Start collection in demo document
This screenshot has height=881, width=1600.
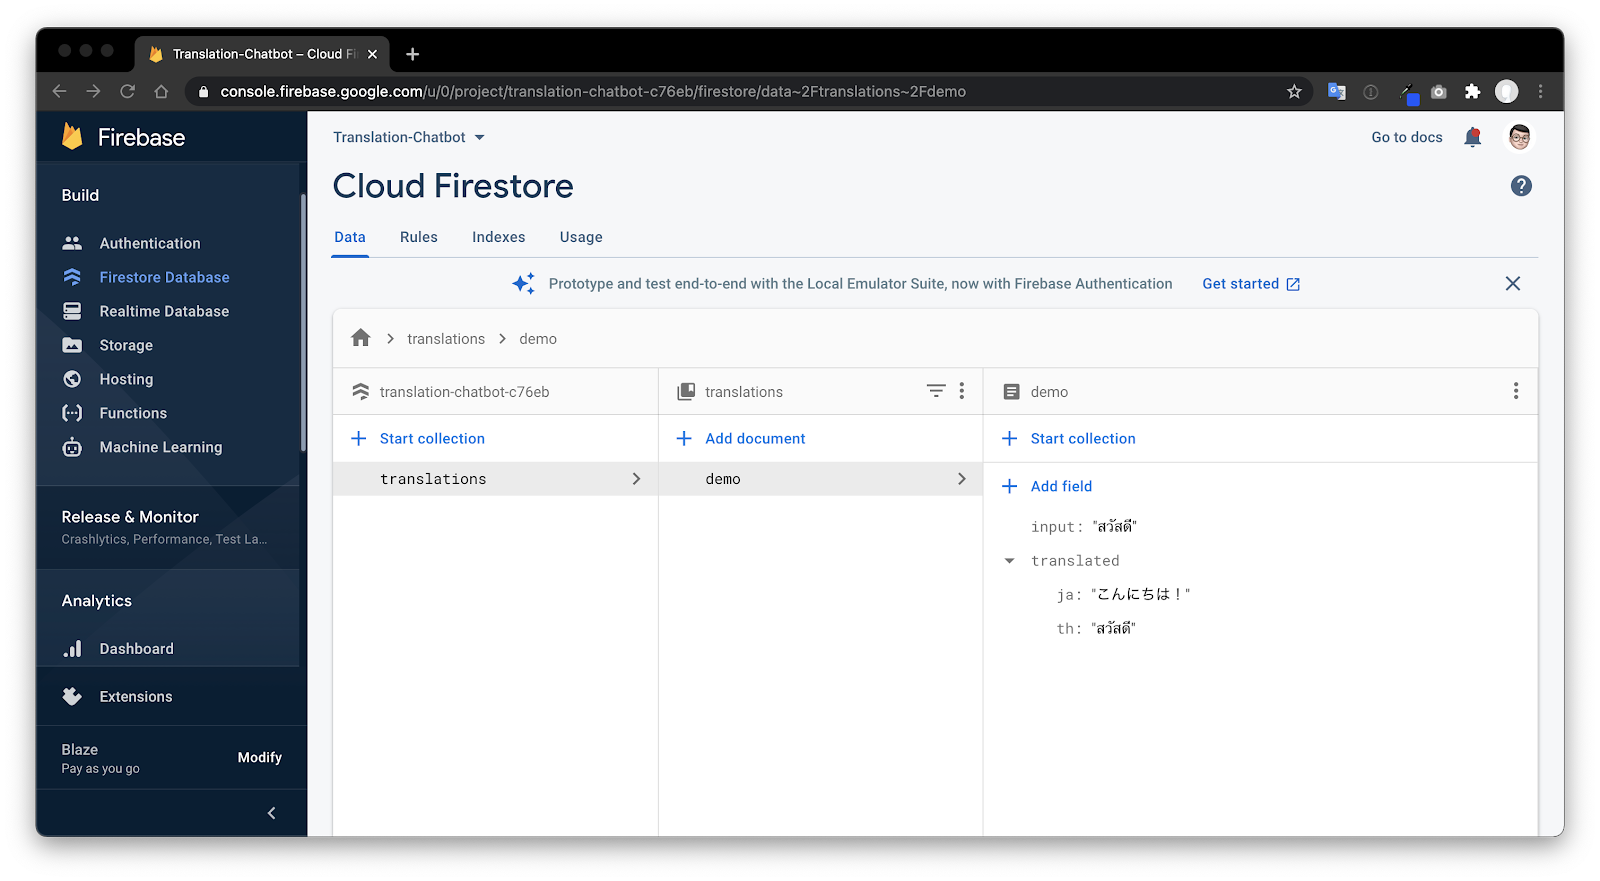tap(1069, 438)
